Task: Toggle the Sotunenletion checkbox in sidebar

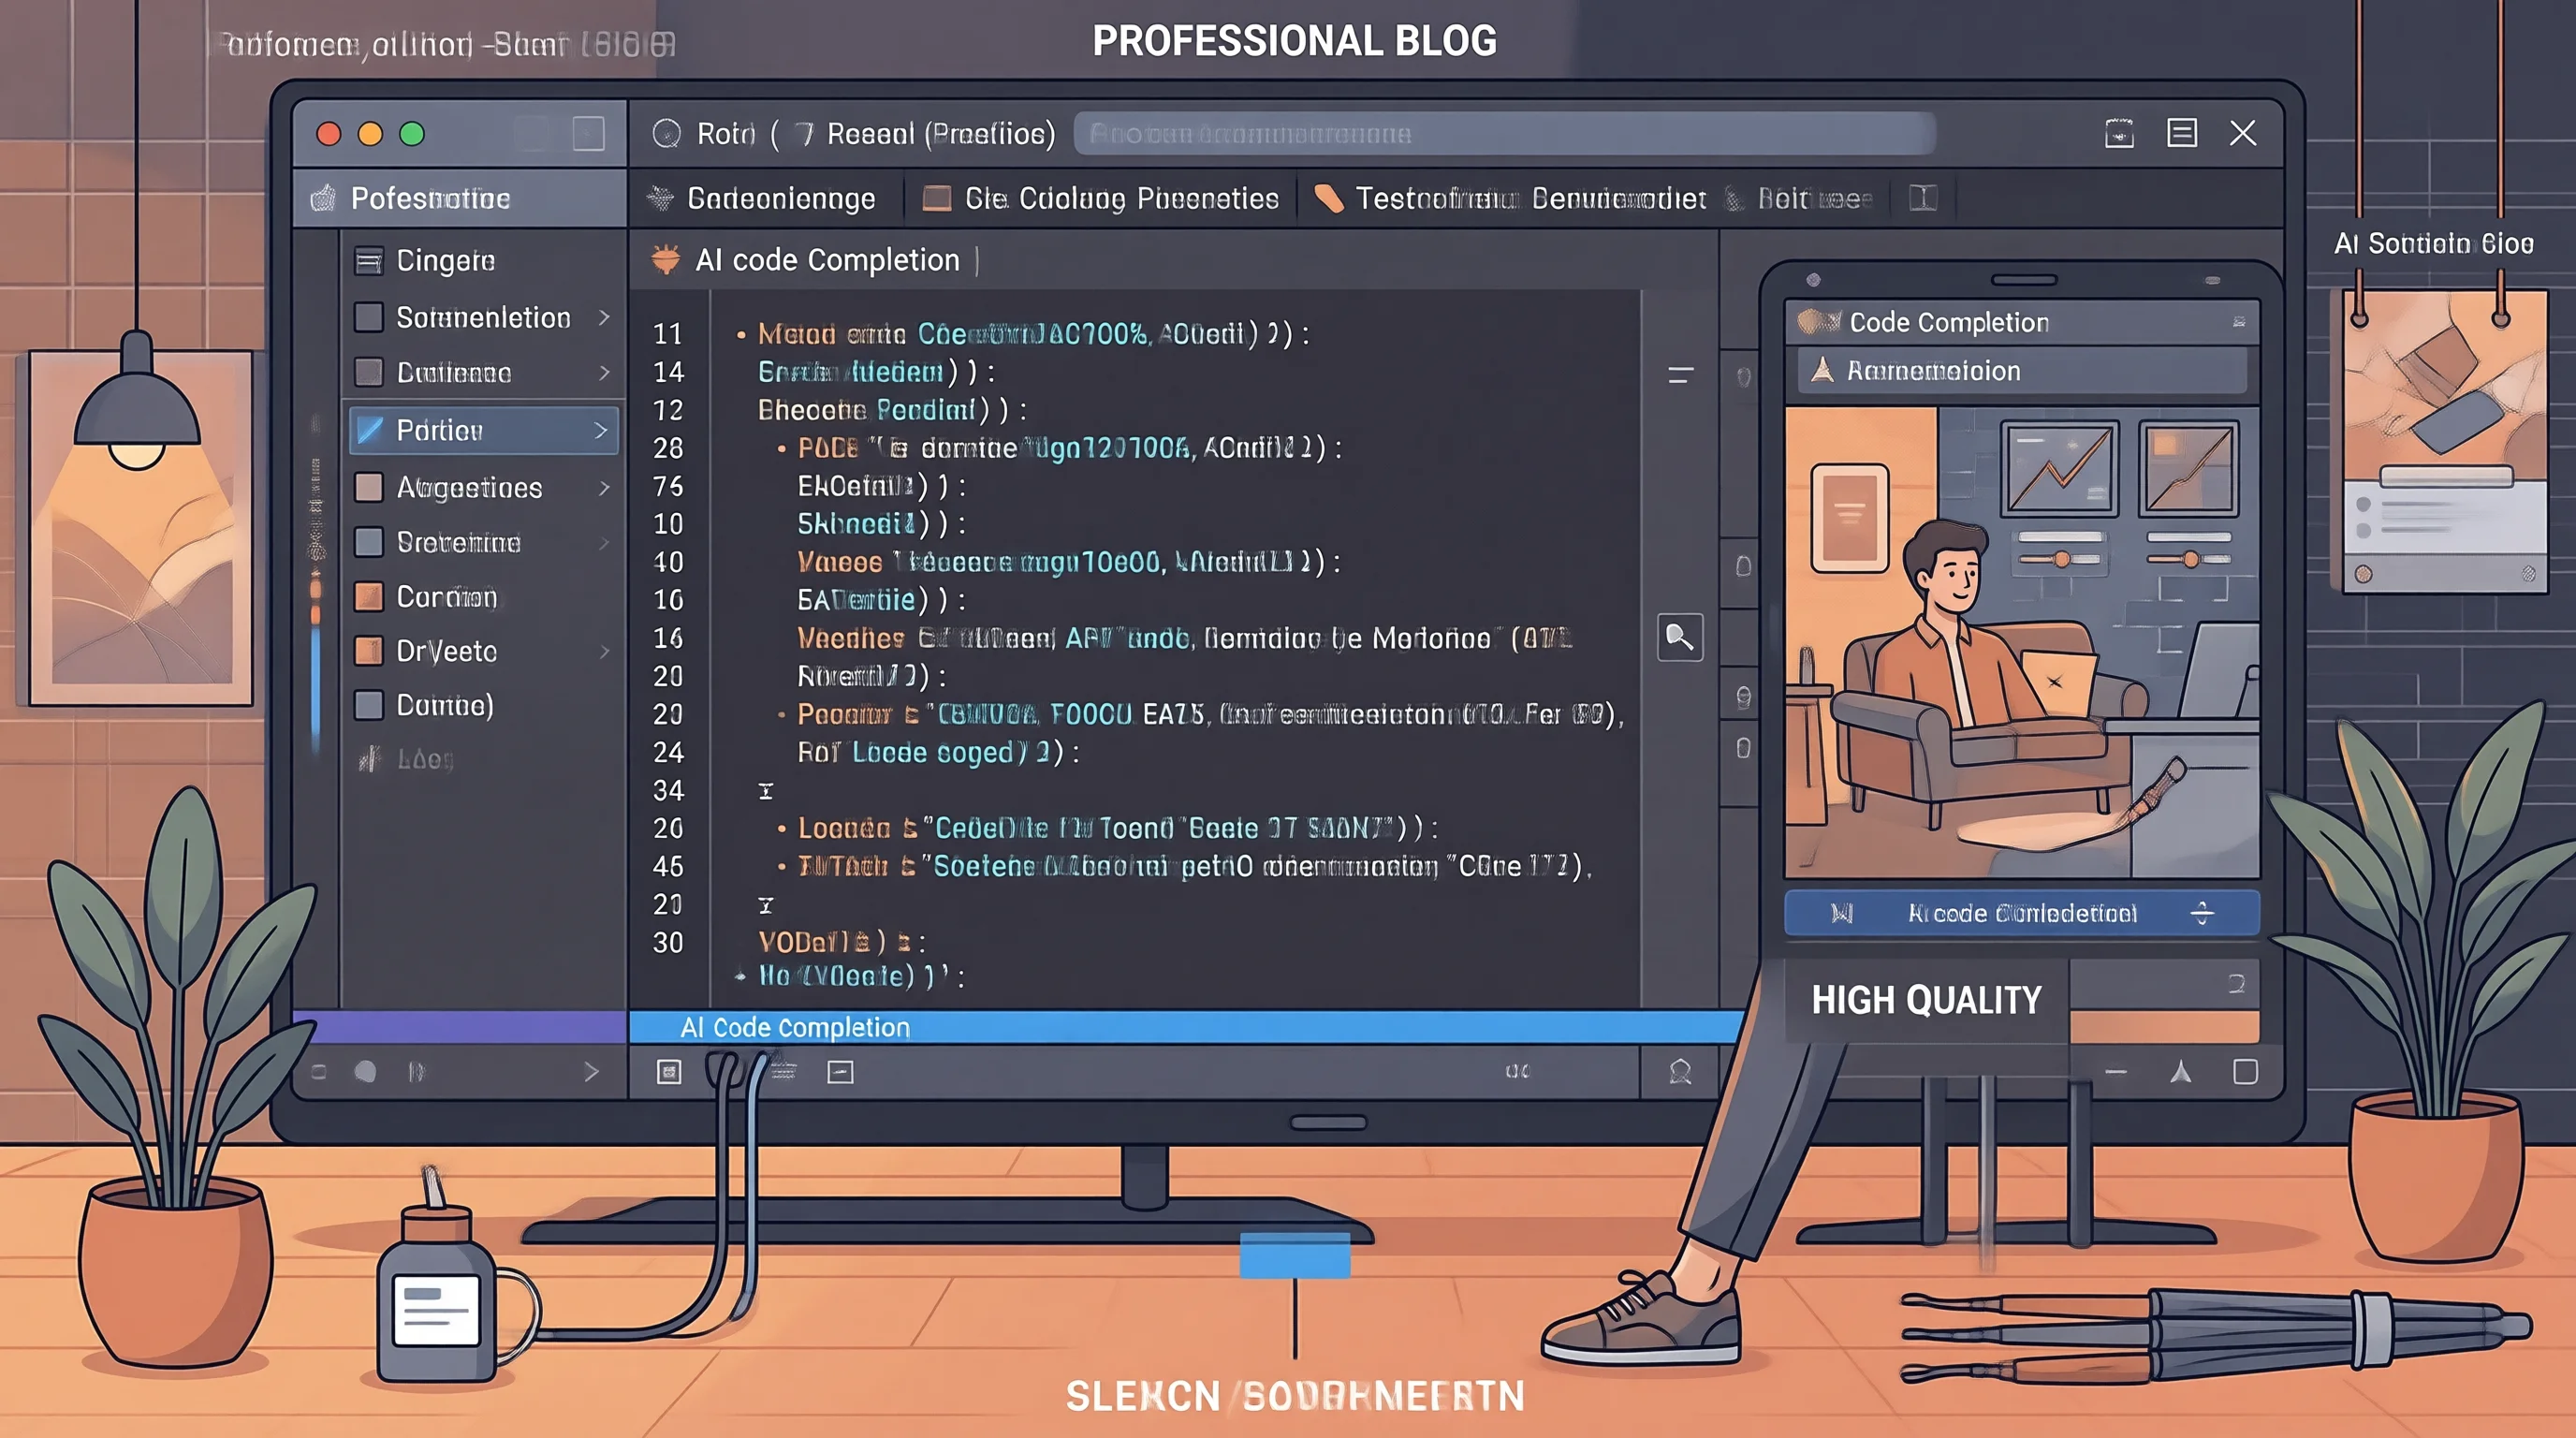Action: click(369, 317)
